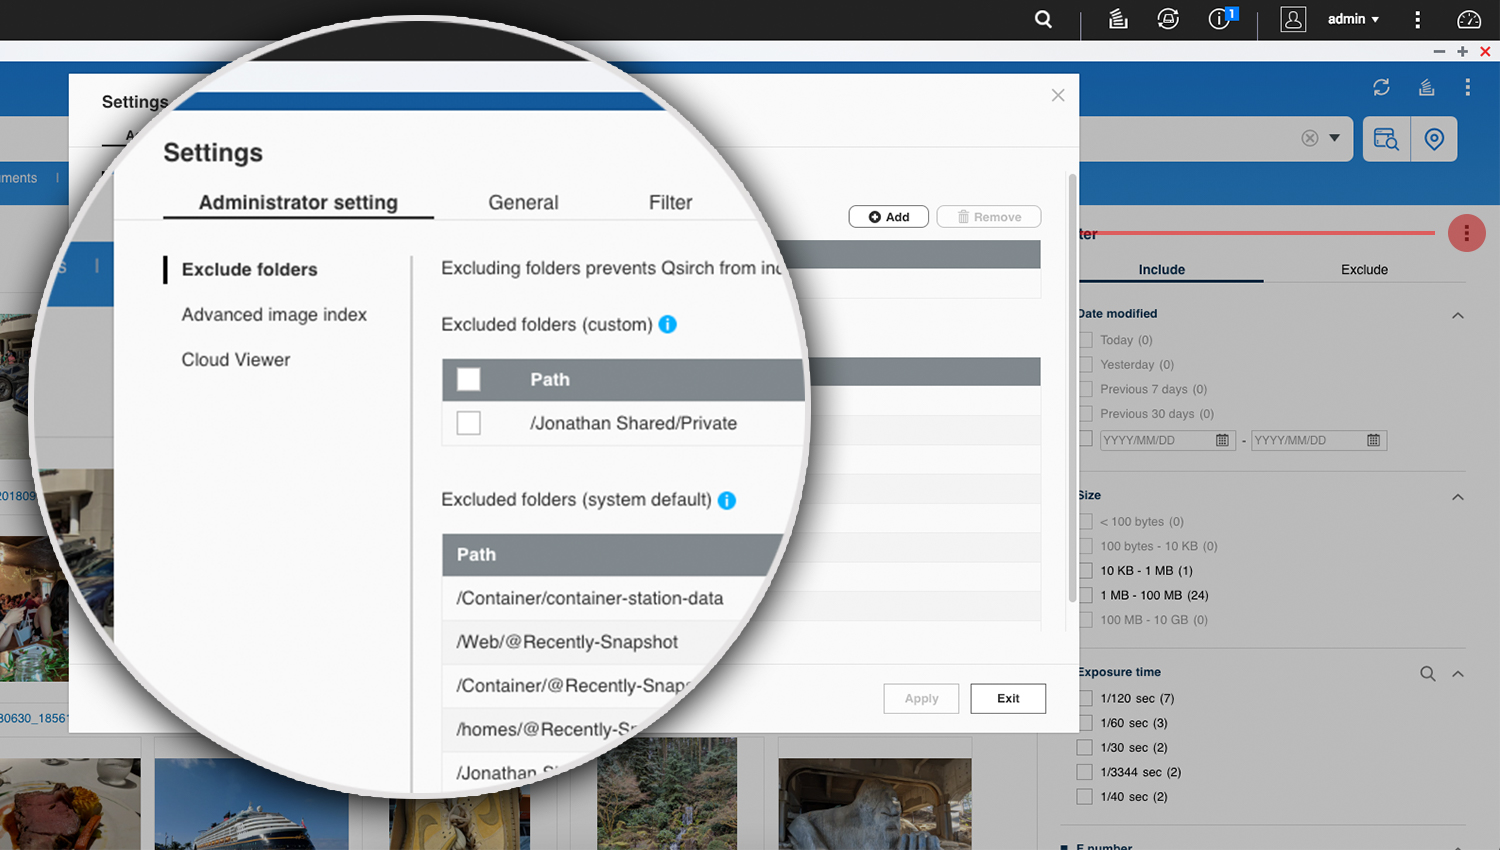Collapse the Date modified section

click(1458, 315)
